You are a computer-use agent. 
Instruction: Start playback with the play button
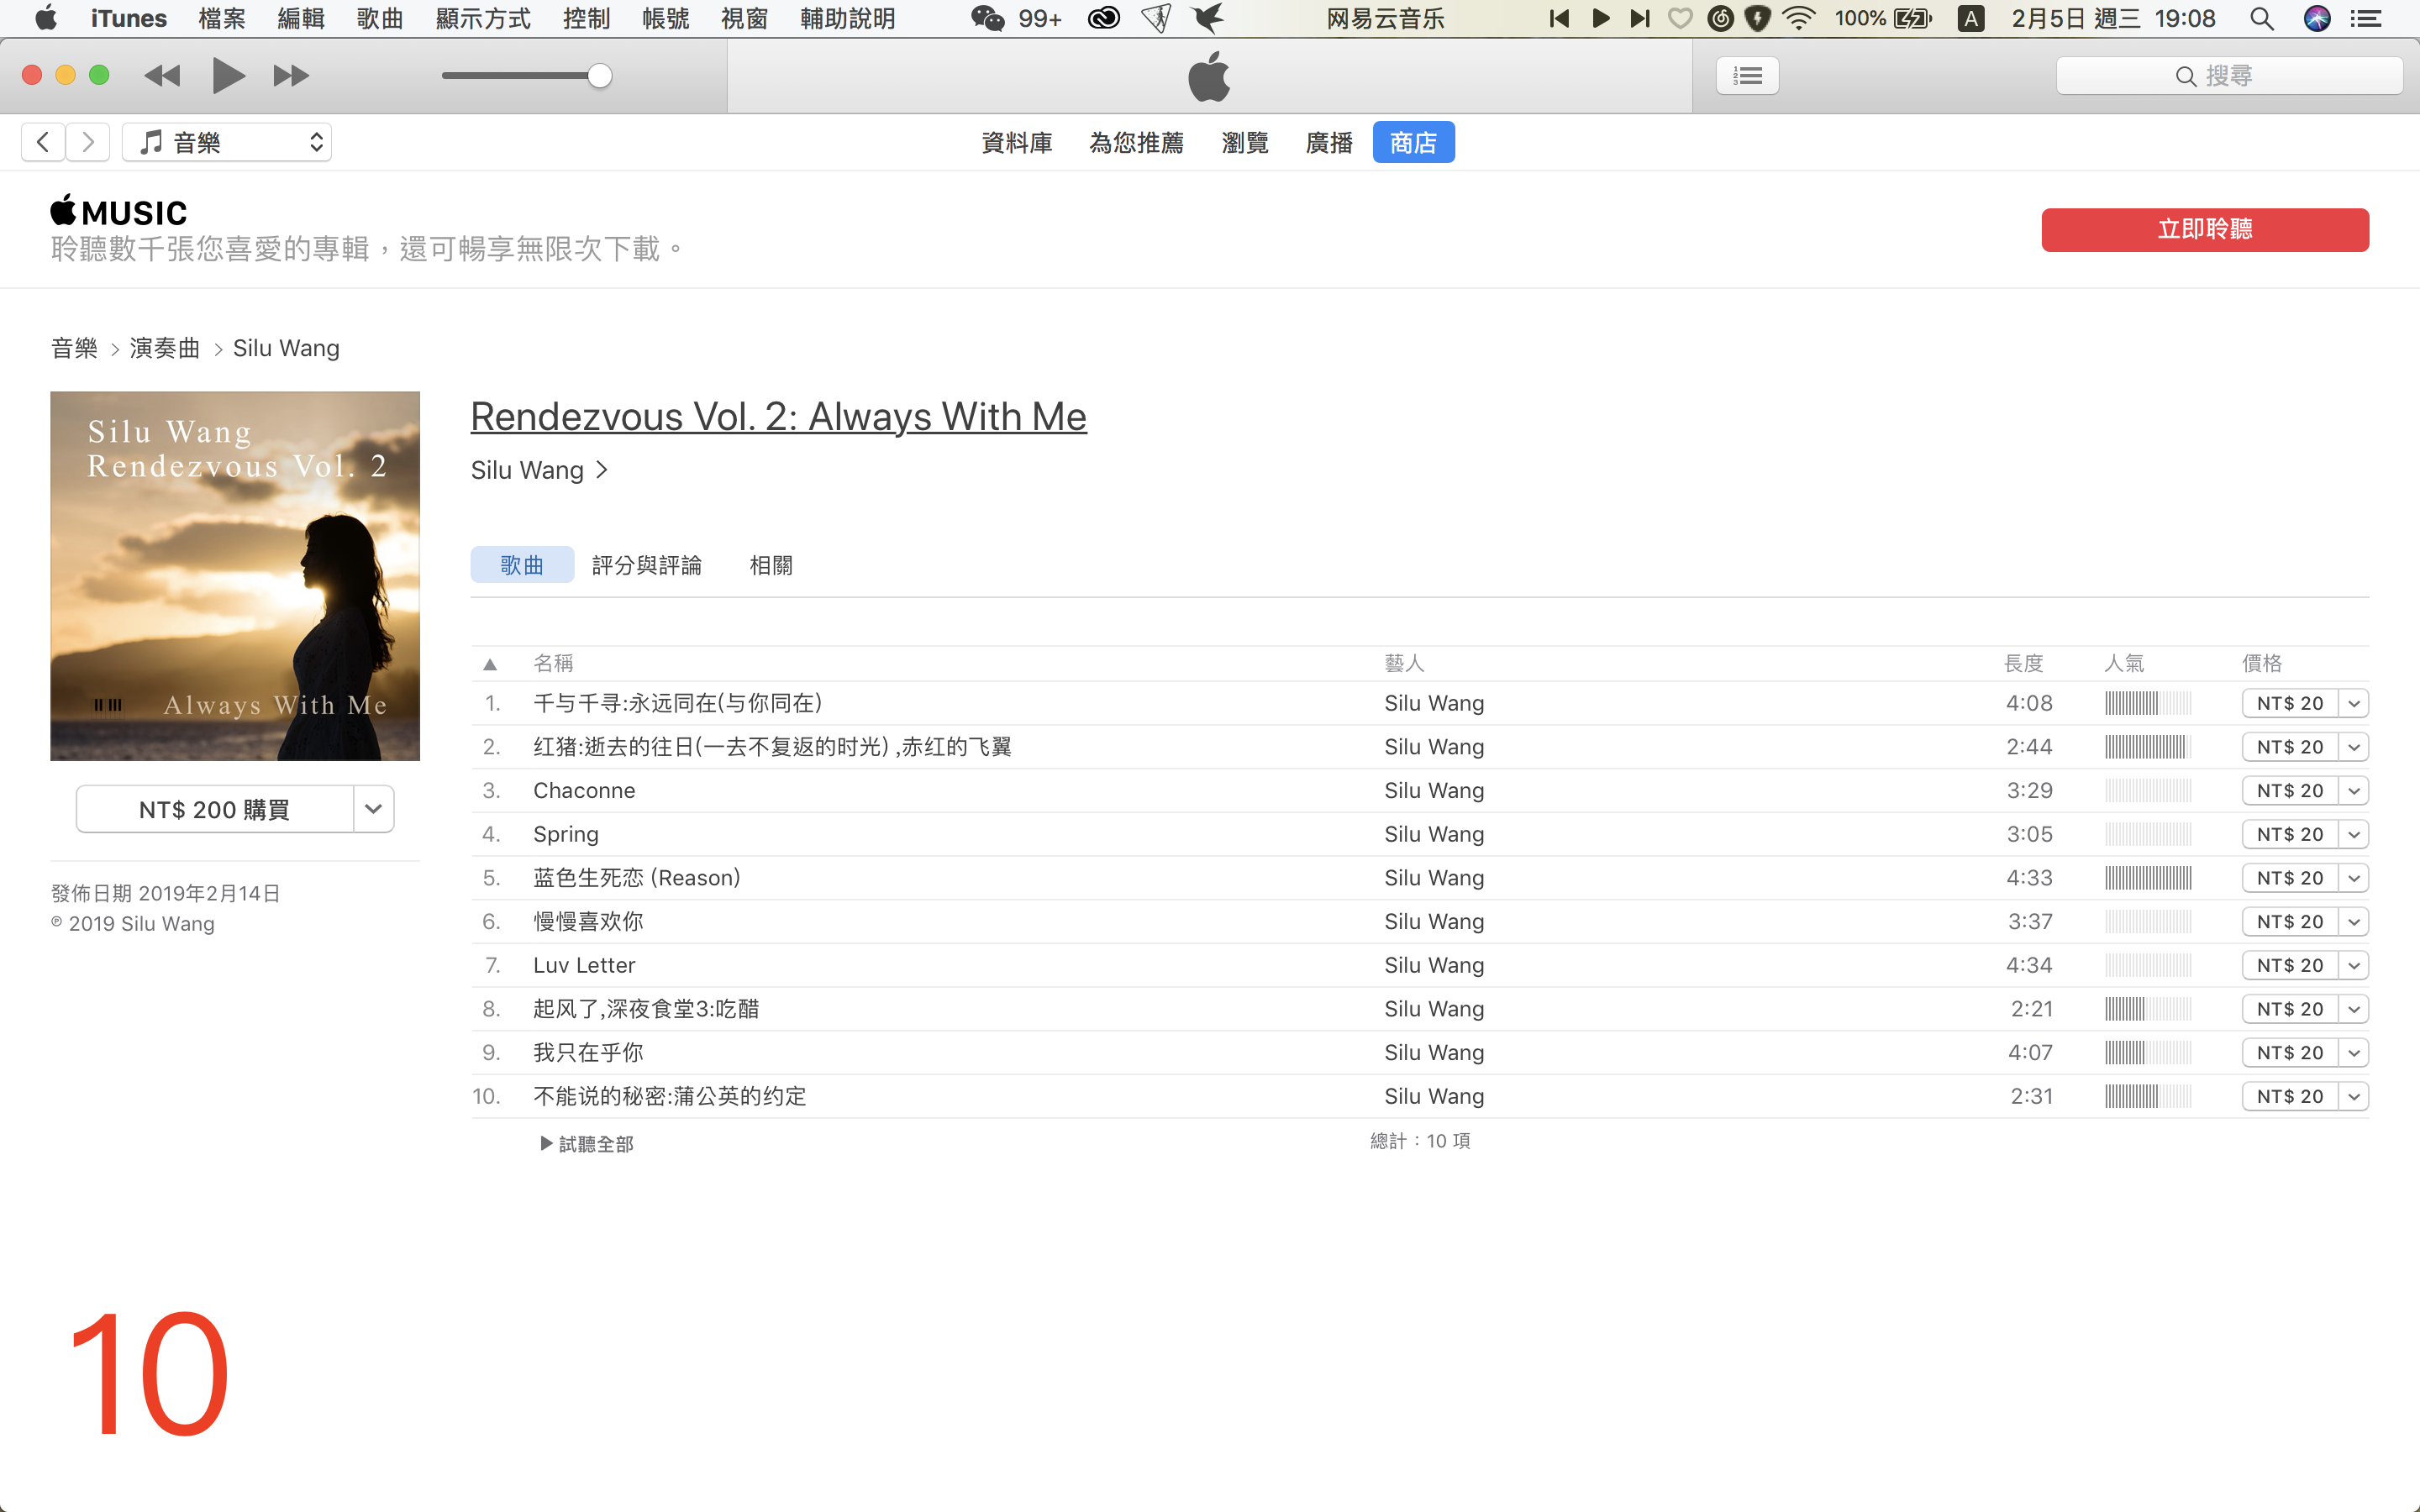229,76
